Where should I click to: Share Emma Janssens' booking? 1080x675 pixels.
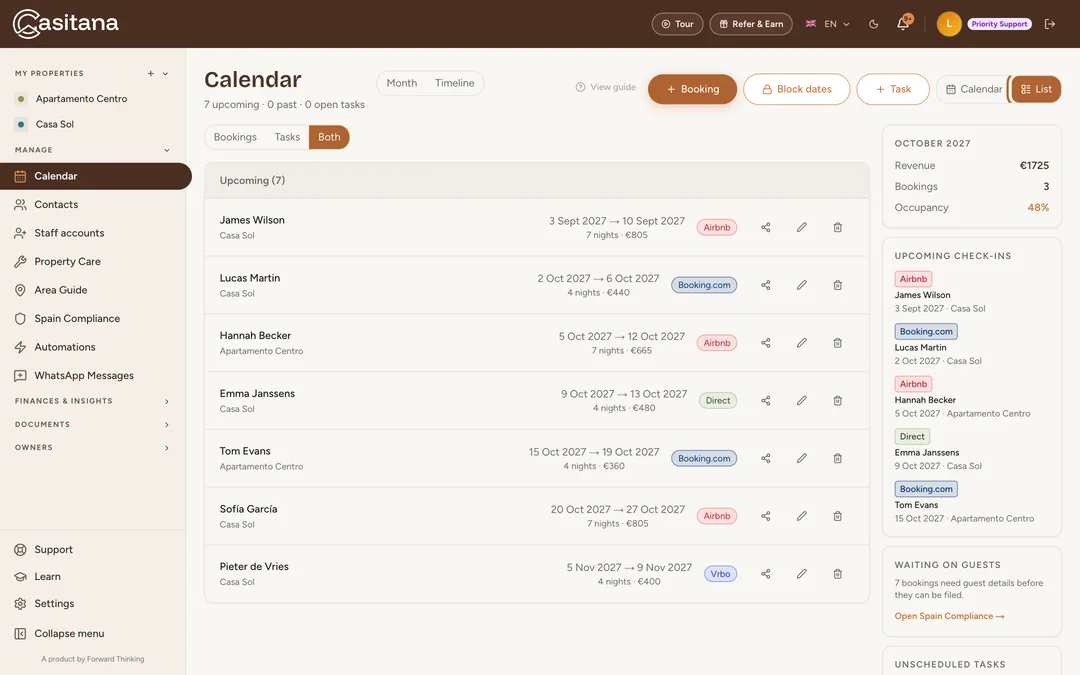765,401
